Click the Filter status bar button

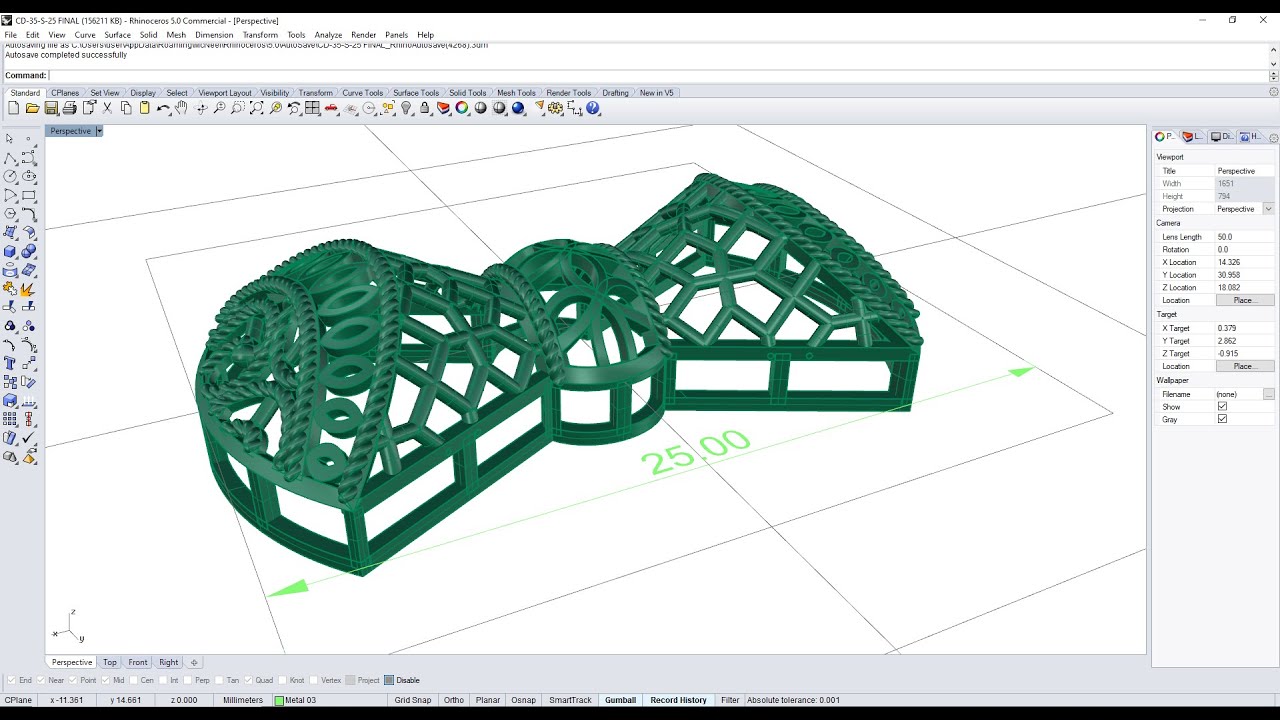click(730, 700)
